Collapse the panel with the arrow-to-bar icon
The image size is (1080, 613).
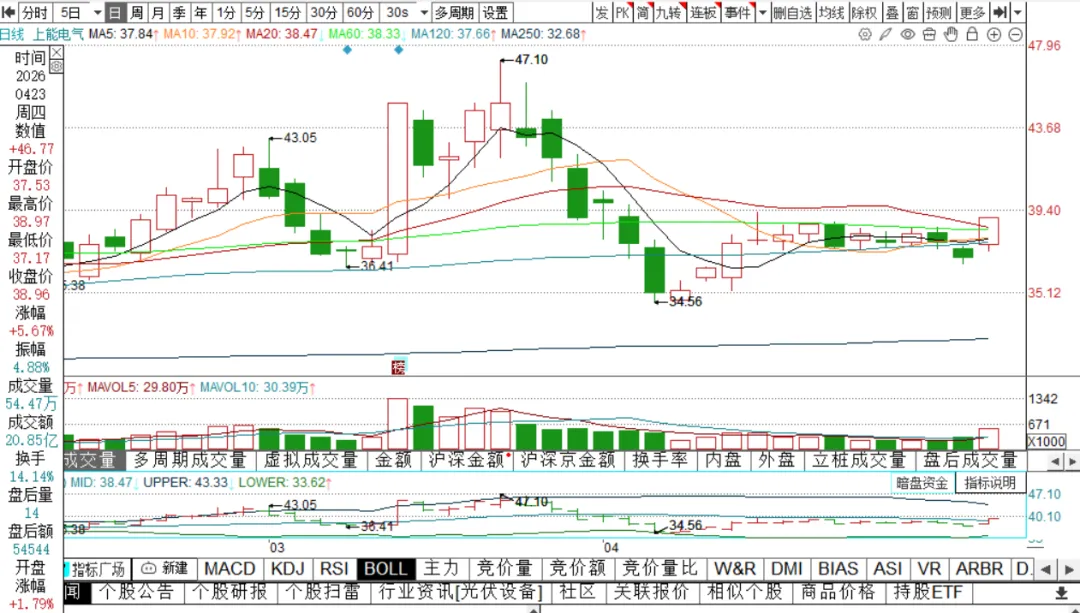1000,12
